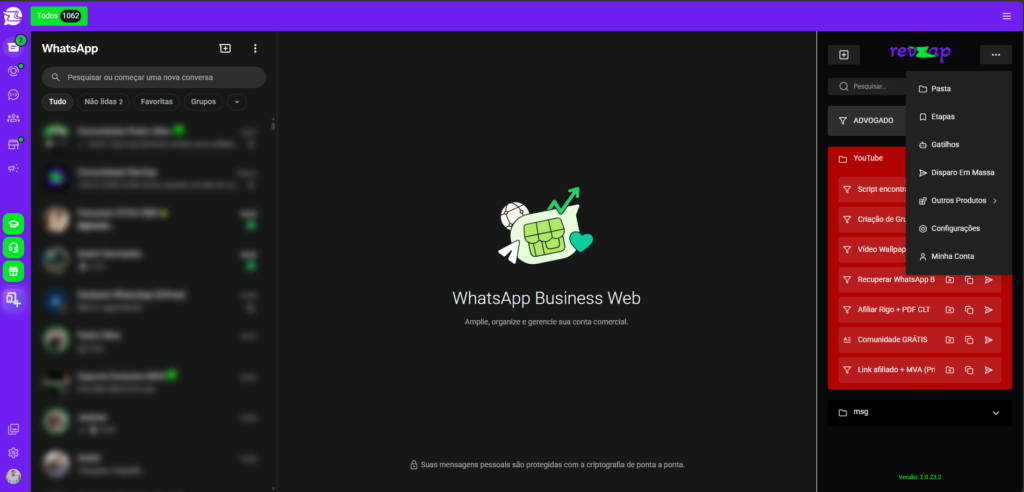Viewport: 1024px width, 492px height.
Task: Click the Script encontr... message row
Action: [872, 189]
